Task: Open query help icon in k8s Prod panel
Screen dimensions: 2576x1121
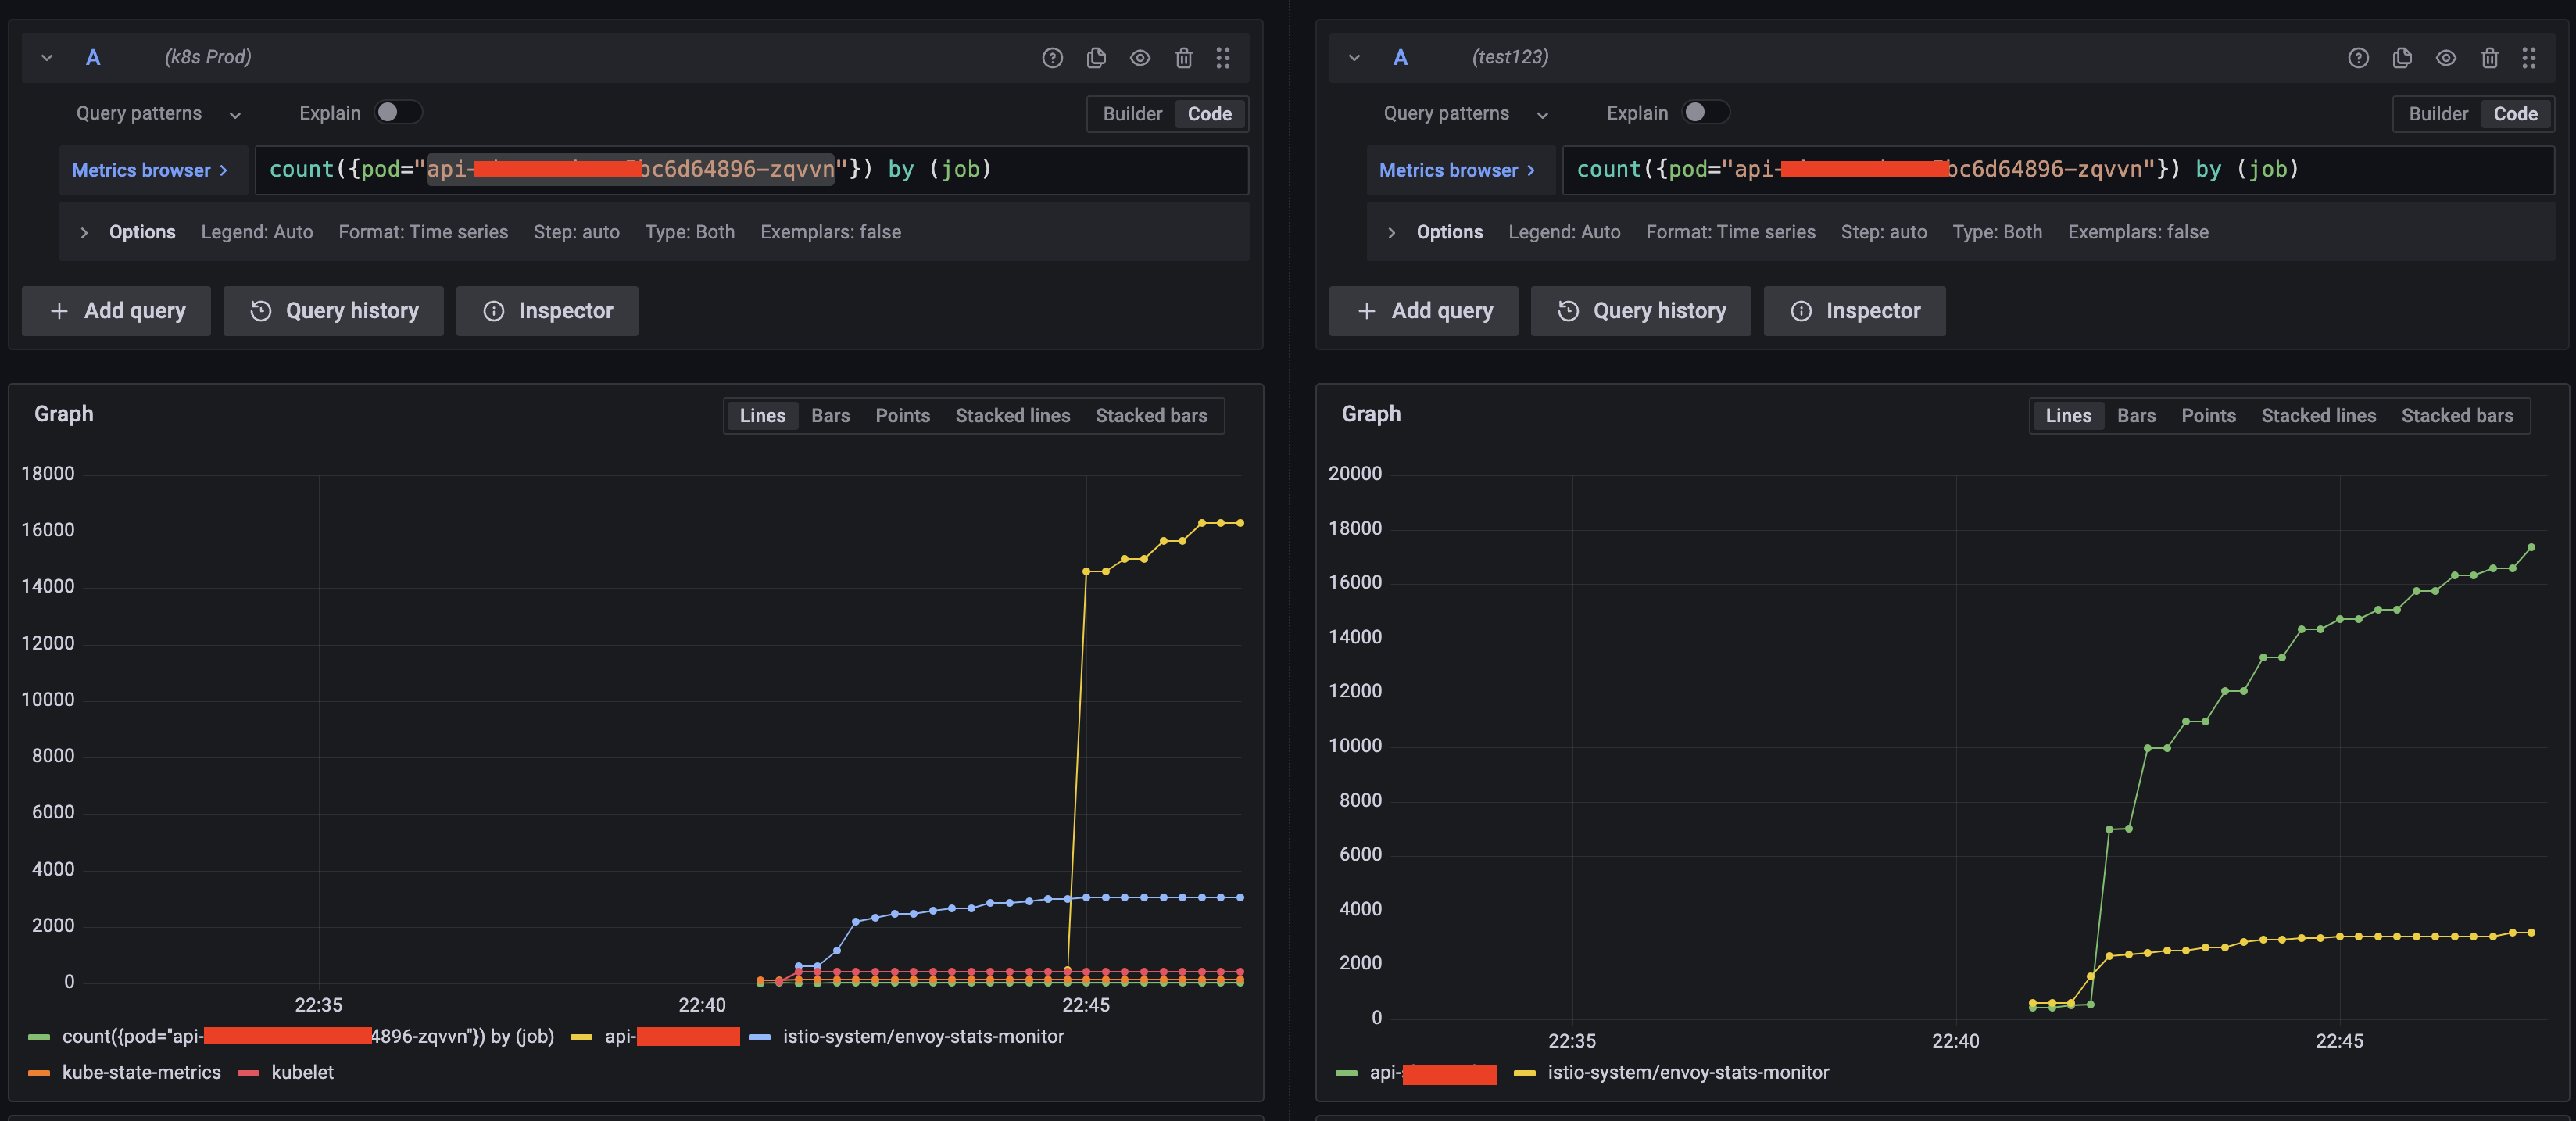Action: click(x=1052, y=58)
